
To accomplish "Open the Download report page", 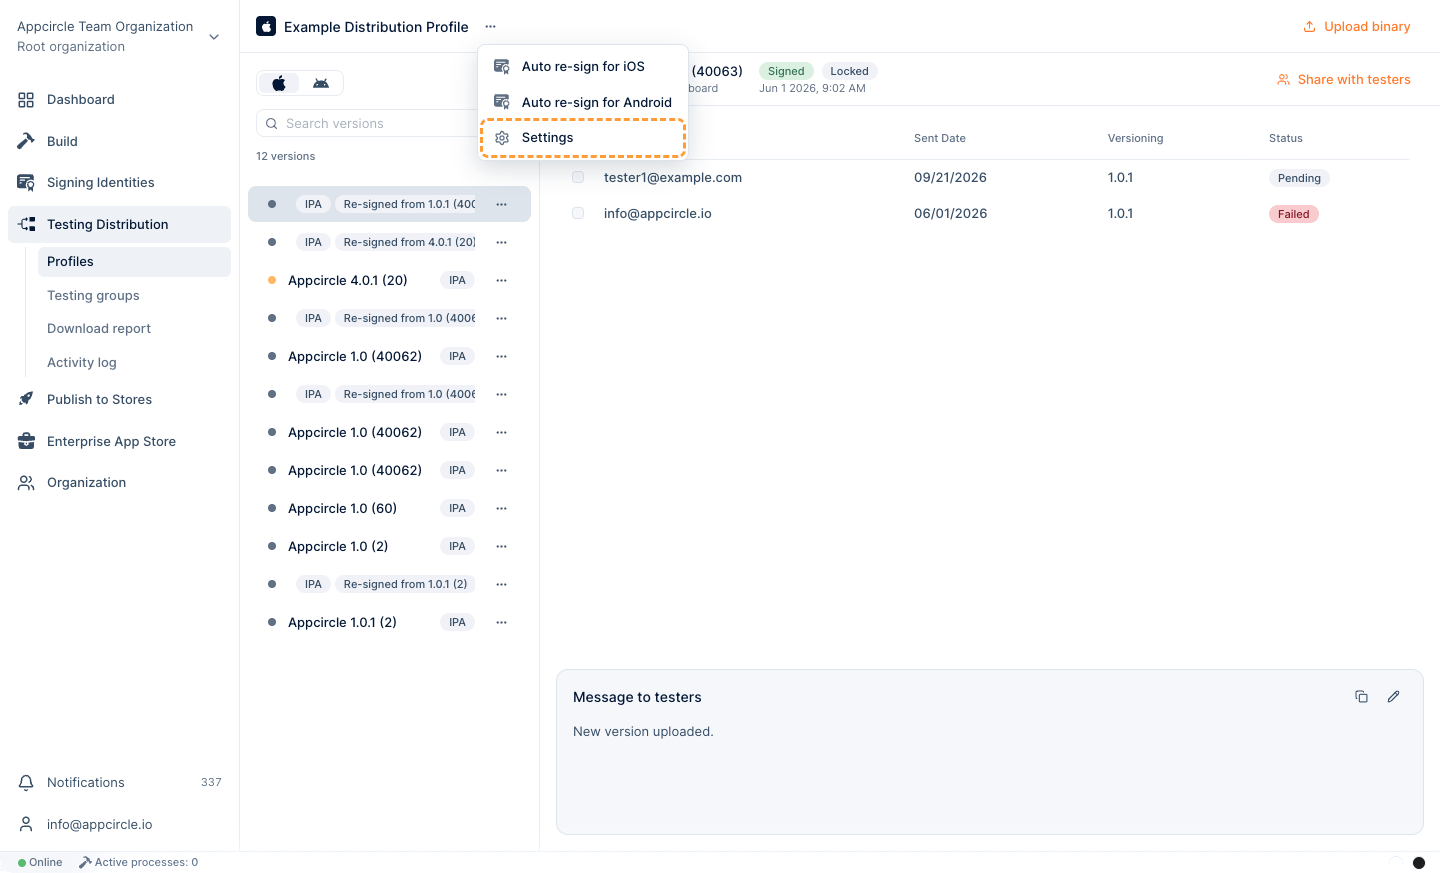I will point(99,329).
